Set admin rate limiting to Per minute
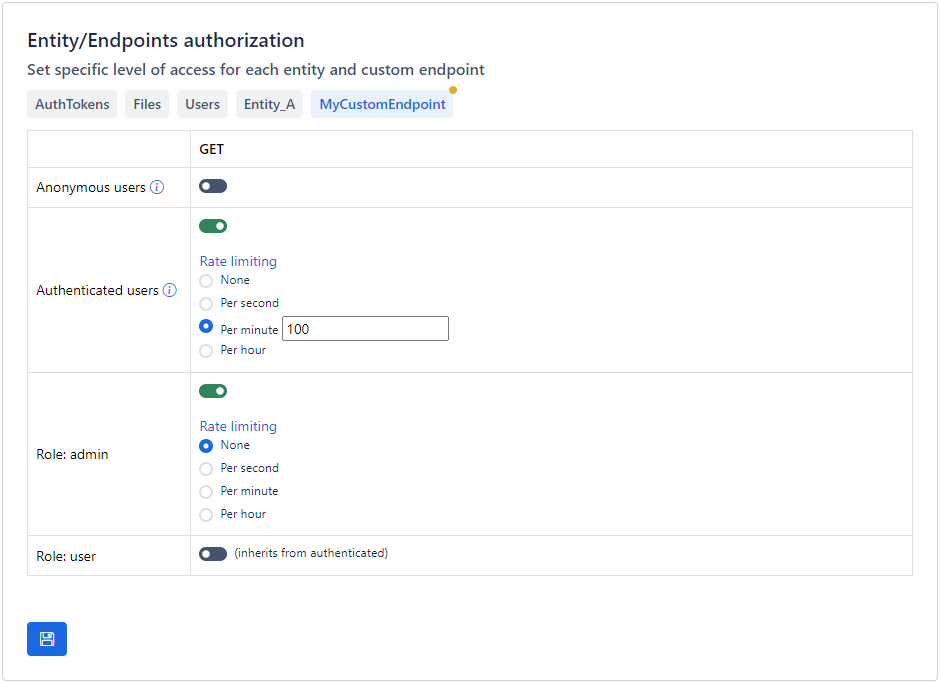The image size is (940, 682). [206, 492]
